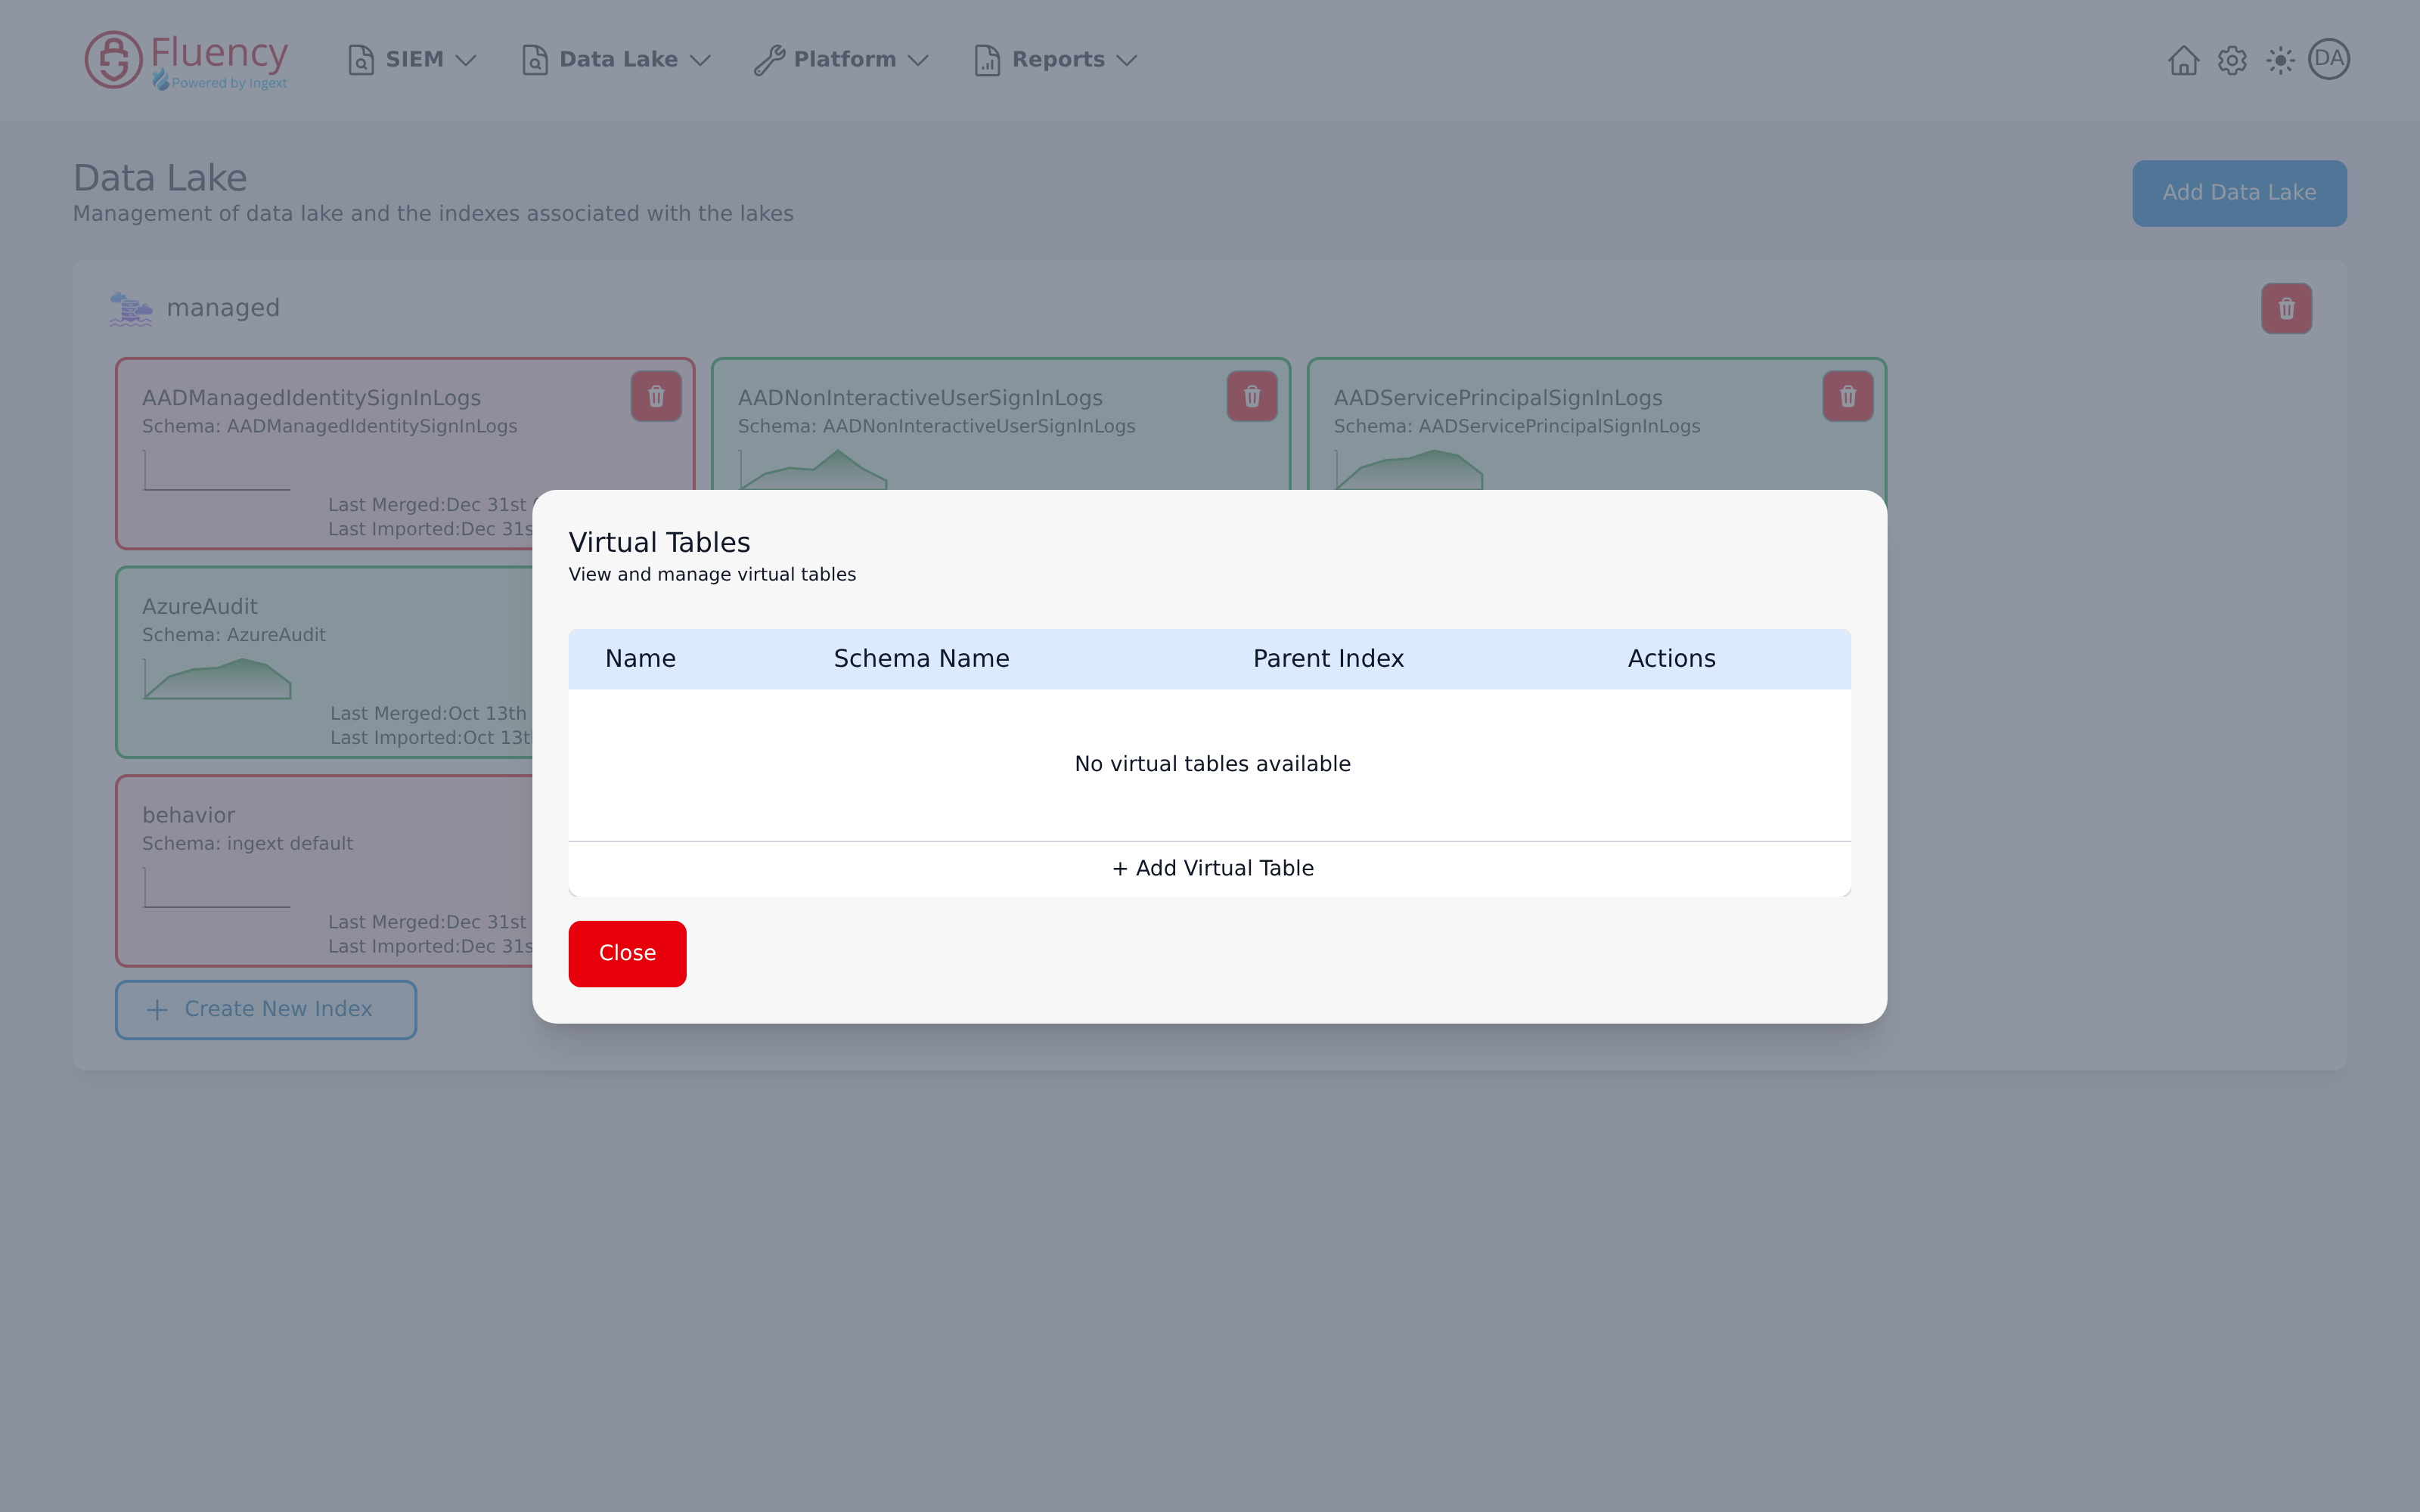The height and width of the screenshot is (1512, 2420).
Task: Click the Schema Name column header
Action: [x=921, y=659]
